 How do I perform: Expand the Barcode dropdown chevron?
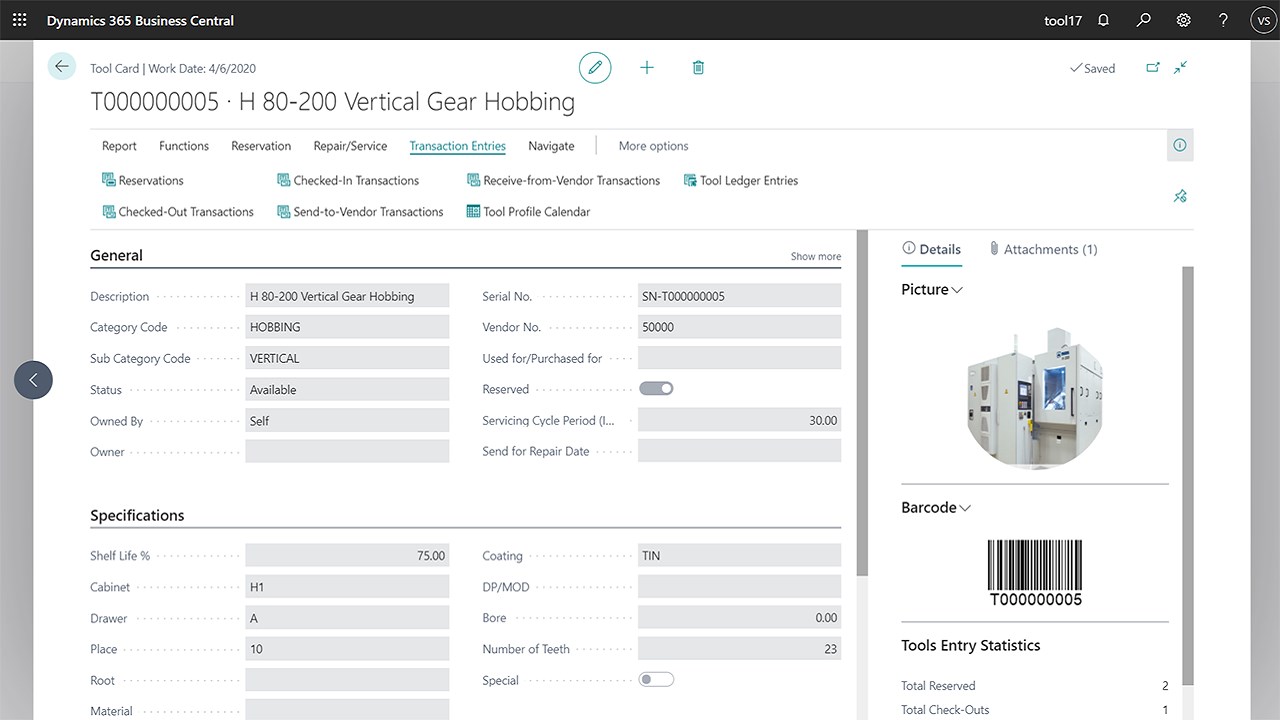pyautogui.click(x=965, y=508)
